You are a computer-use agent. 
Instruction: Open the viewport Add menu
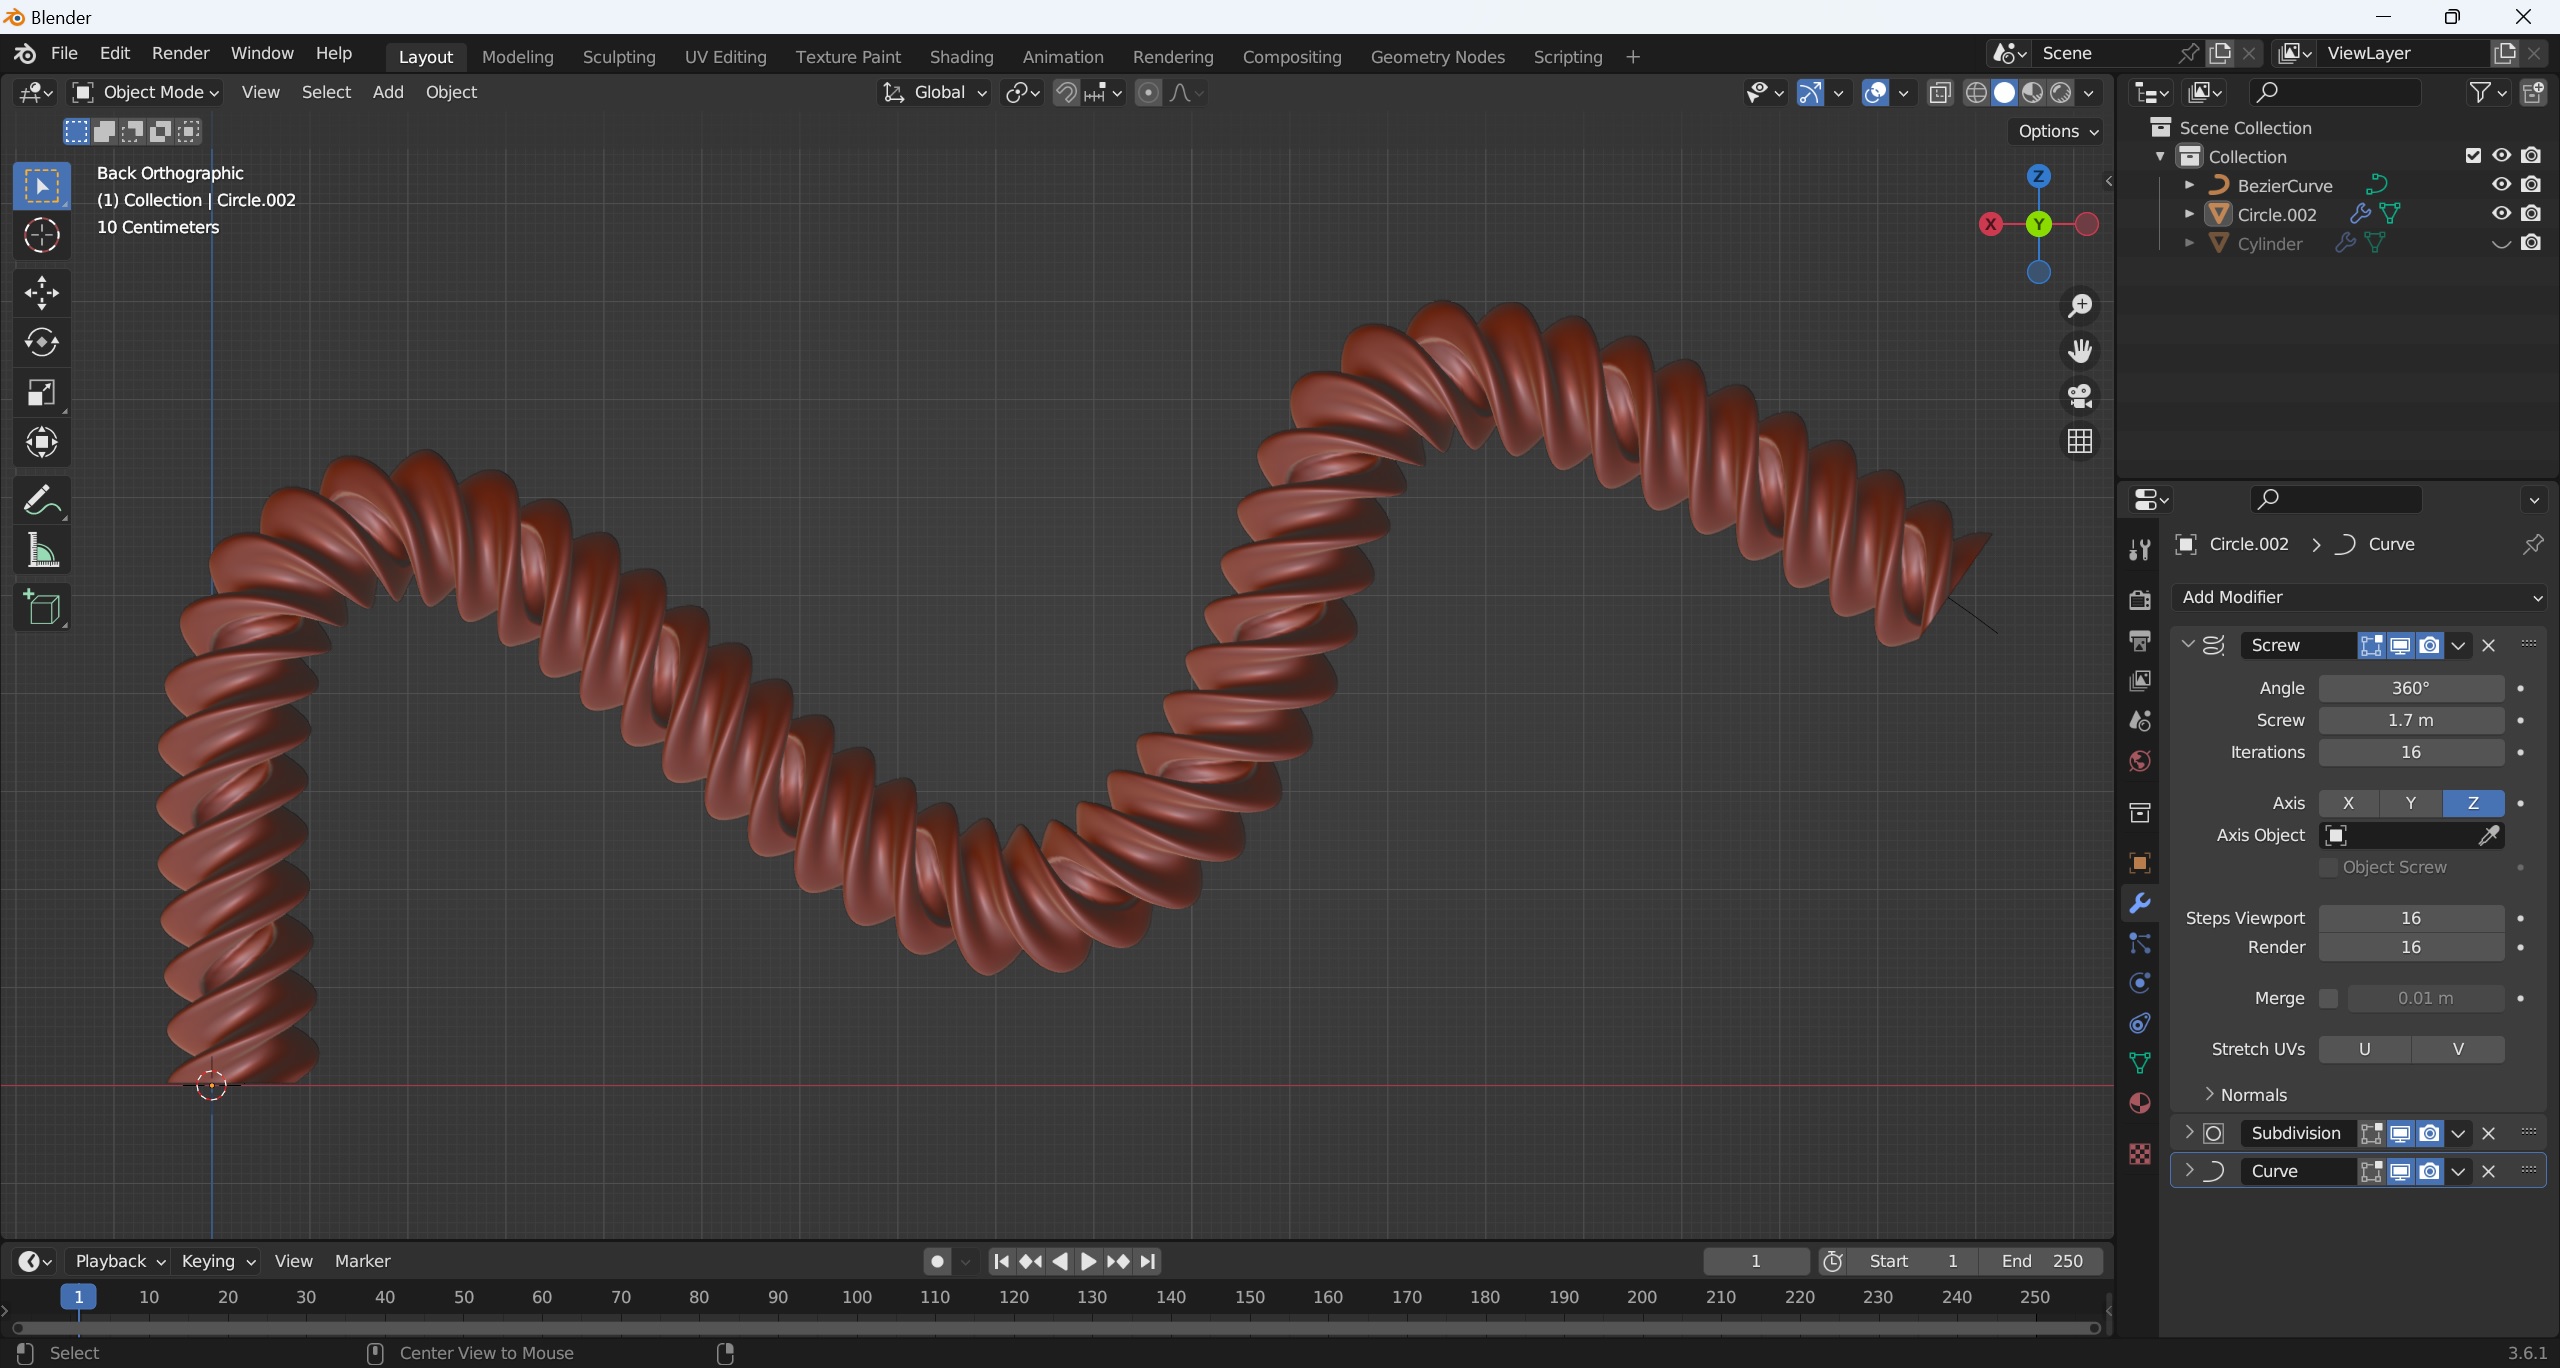point(388,93)
